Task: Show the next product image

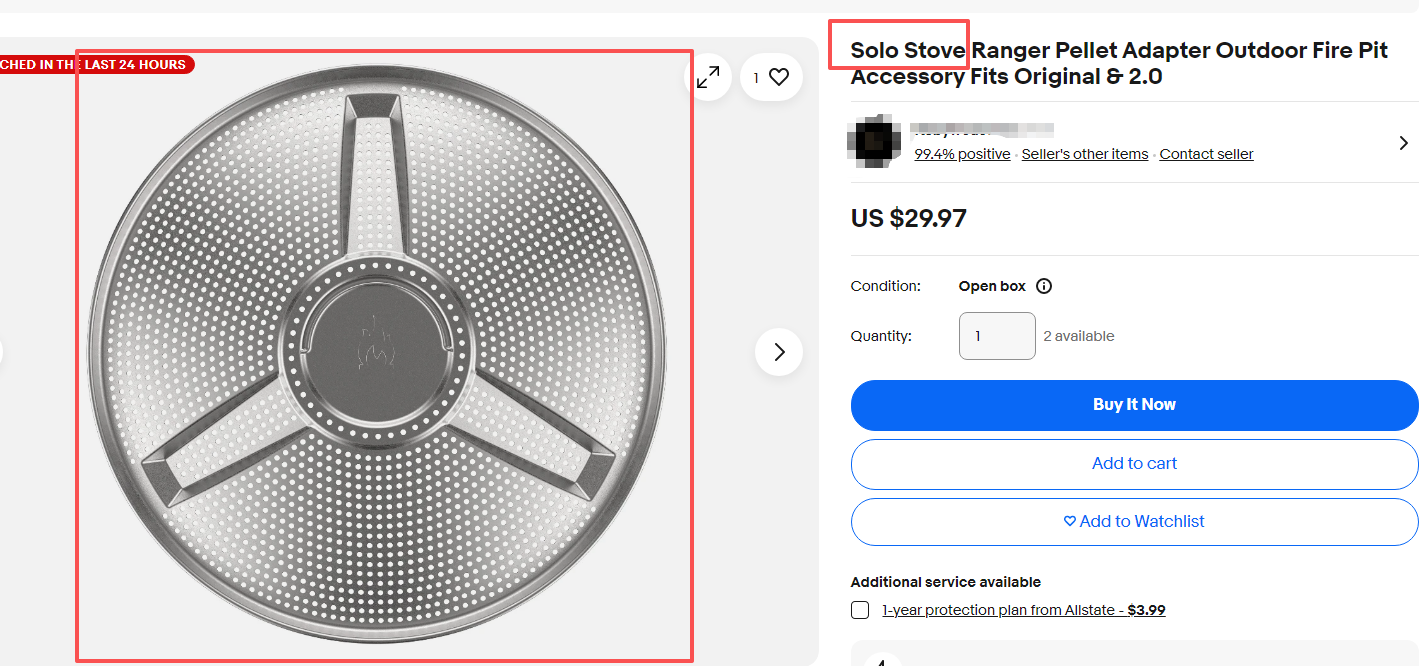Action: coord(779,352)
